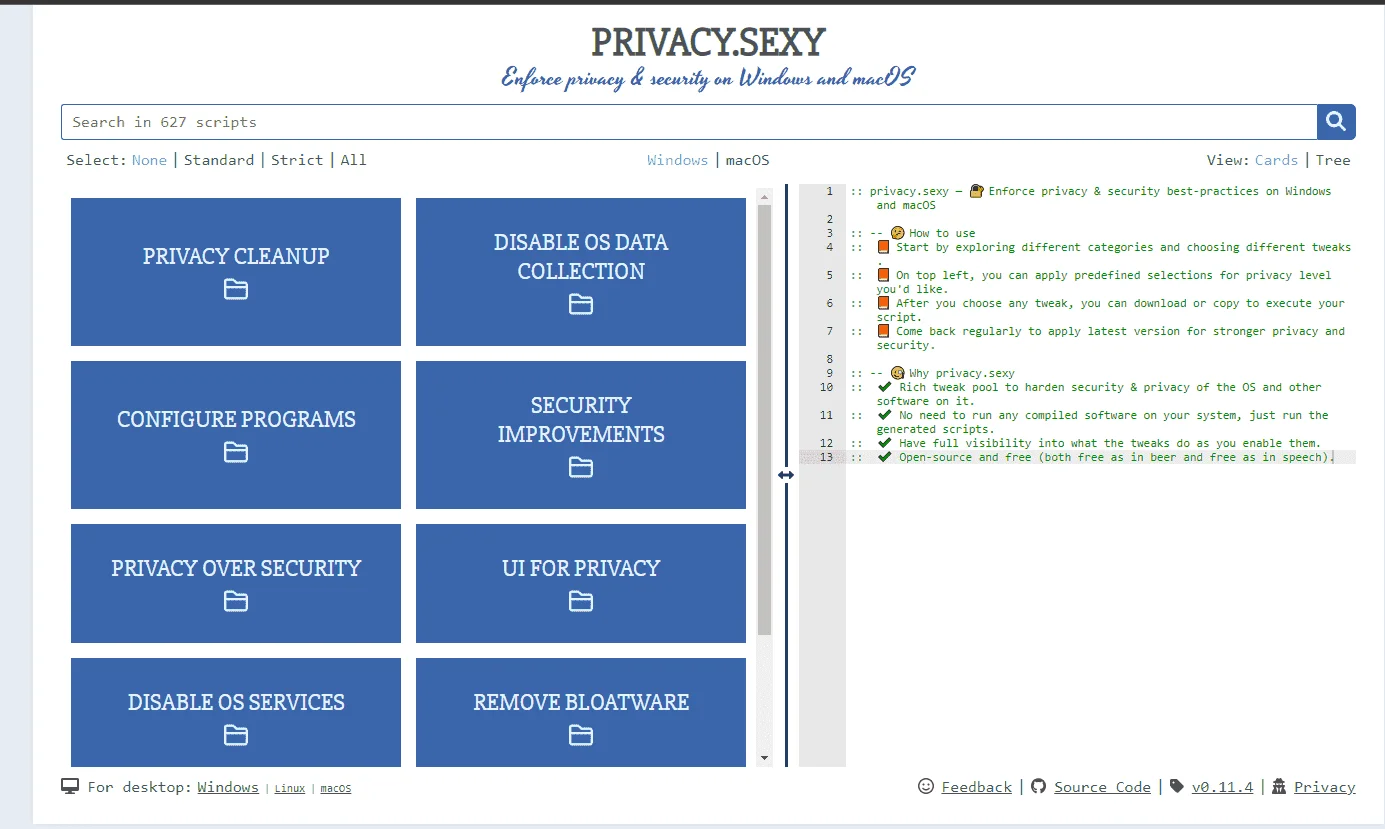The image size is (1385, 829).
Task: Open the folder icon in UI For Privacy card
Action: coord(581,601)
